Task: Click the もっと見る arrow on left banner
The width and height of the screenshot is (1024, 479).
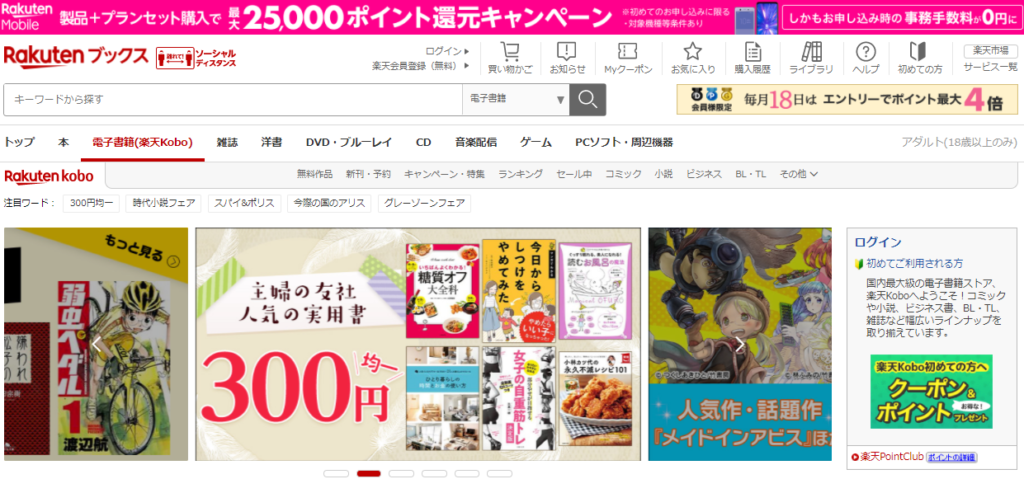Action: tap(173, 262)
